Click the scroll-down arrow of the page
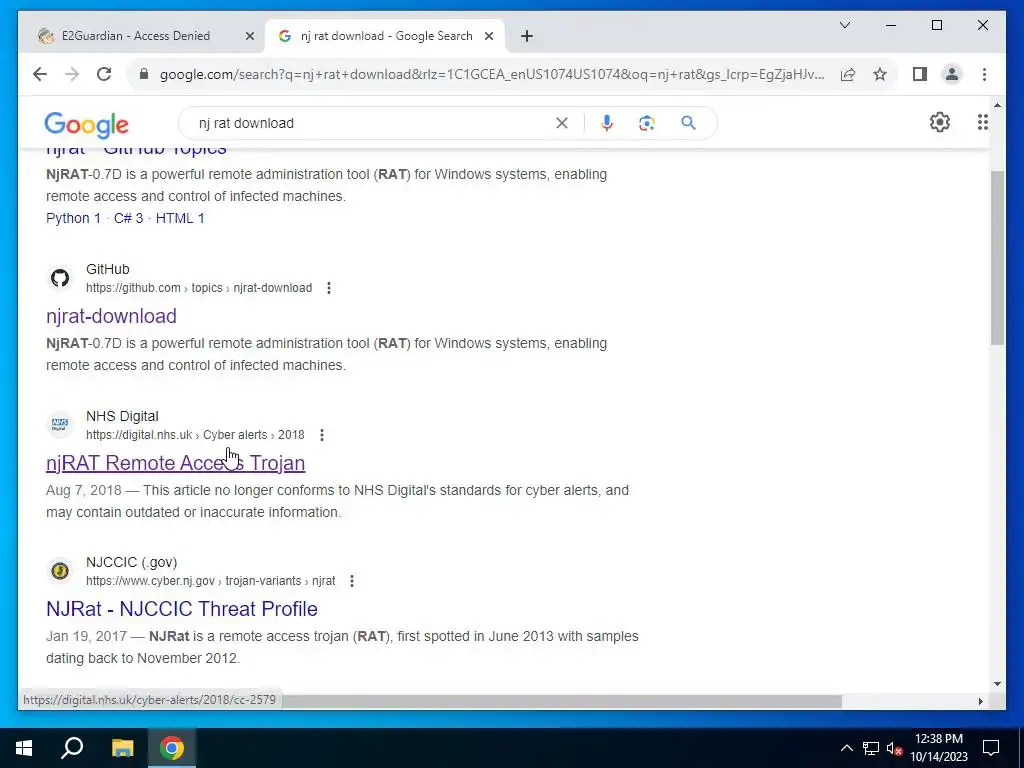 (x=997, y=684)
